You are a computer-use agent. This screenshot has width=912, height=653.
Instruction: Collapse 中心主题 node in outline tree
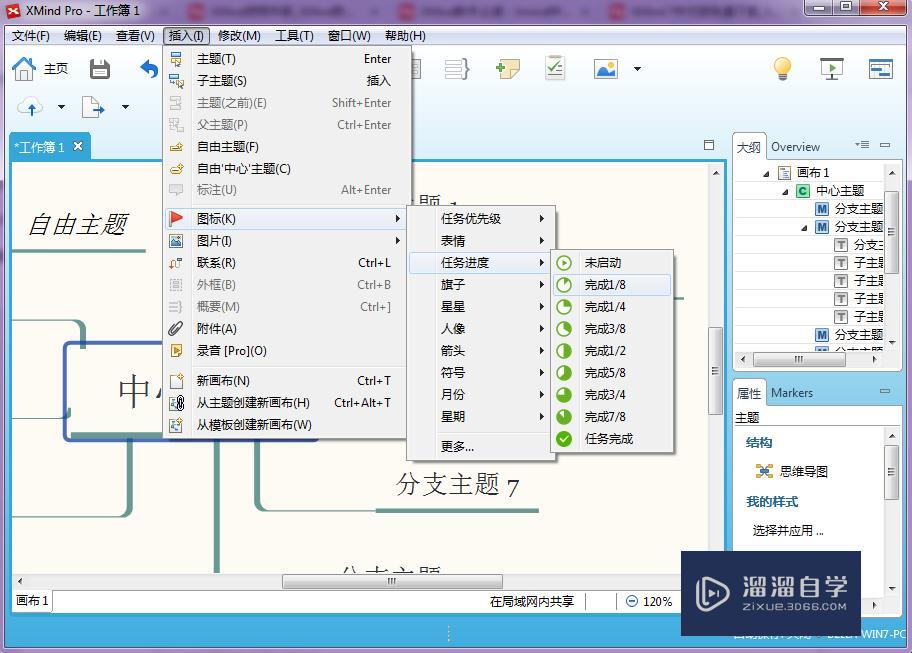tap(786, 191)
